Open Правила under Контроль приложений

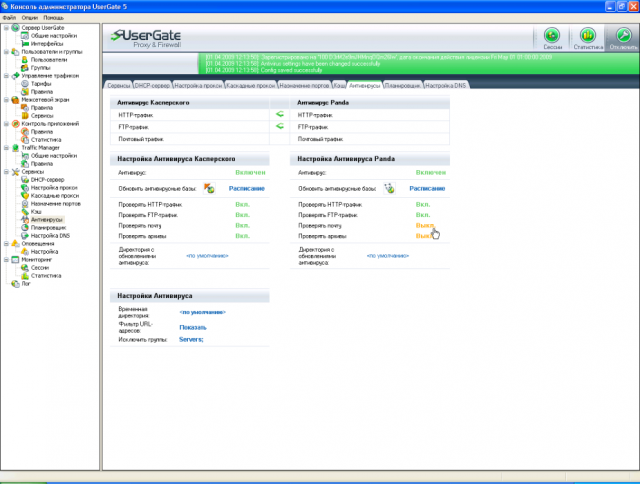[42, 132]
